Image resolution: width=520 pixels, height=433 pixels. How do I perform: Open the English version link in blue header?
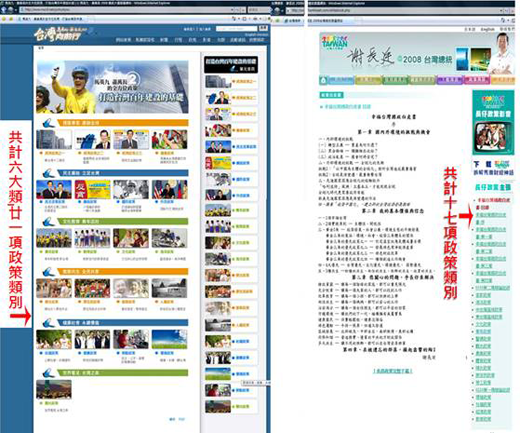coord(256,35)
